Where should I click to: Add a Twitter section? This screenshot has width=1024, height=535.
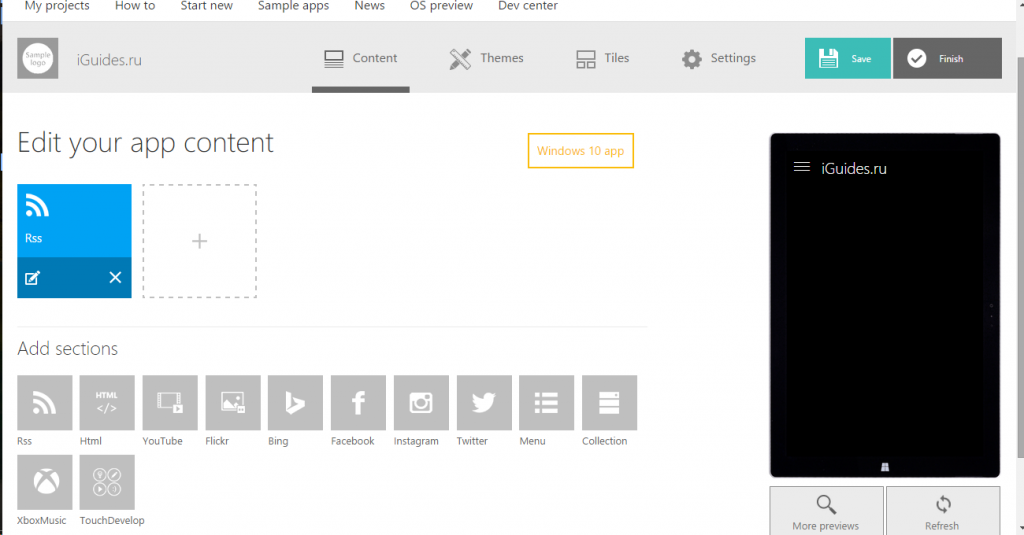[484, 402]
